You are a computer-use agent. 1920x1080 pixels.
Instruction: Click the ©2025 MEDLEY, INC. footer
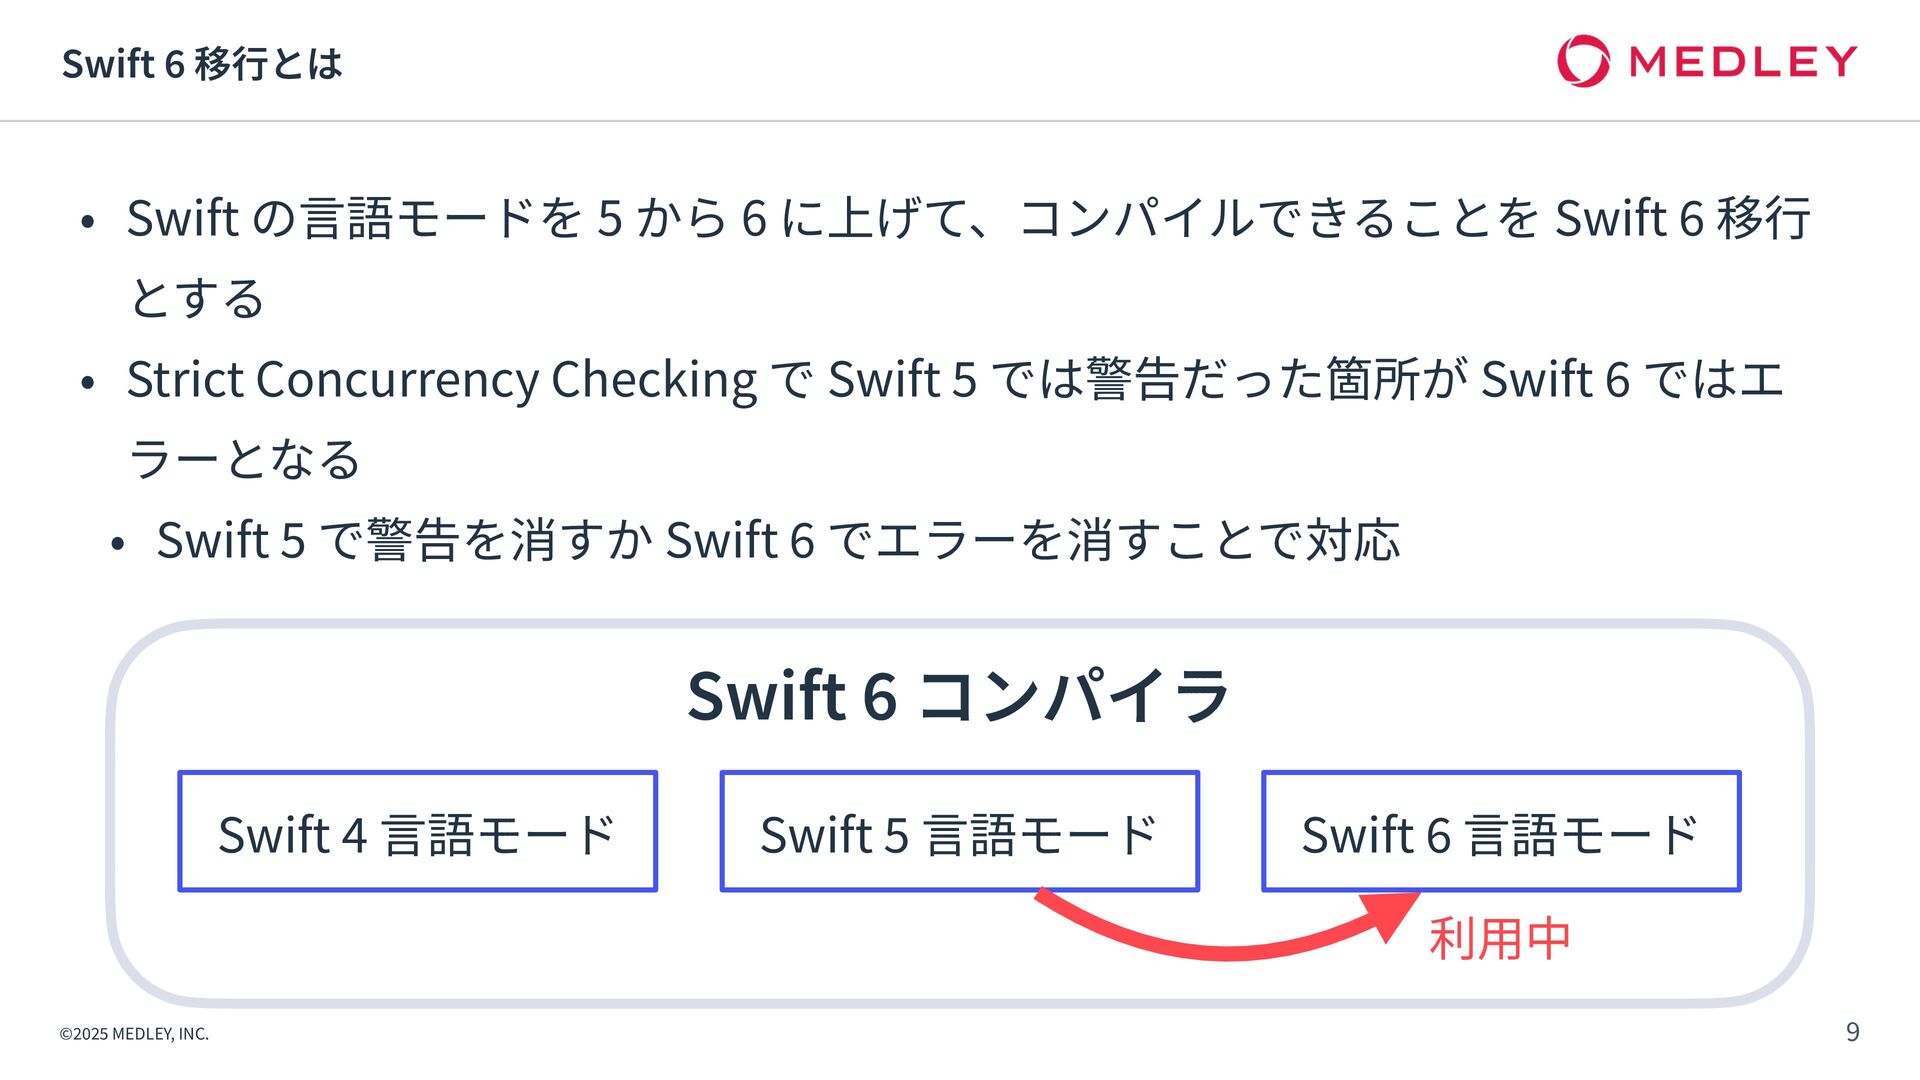(x=134, y=1034)
